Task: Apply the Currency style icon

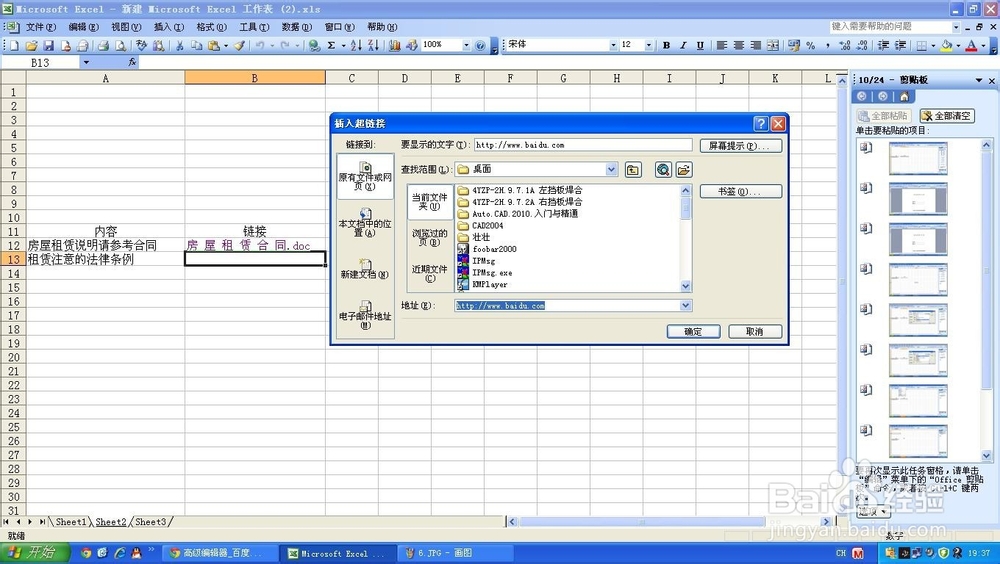Action: (x=794, y=45)
